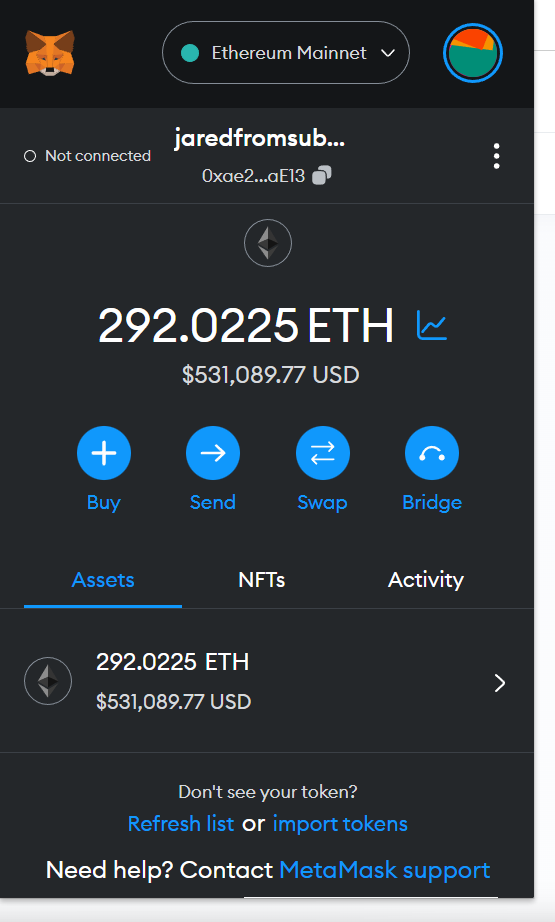Viewport: 555px width, 922px height.
Task: Open the three-dot account options menu
Action: (x=497, y=156)
